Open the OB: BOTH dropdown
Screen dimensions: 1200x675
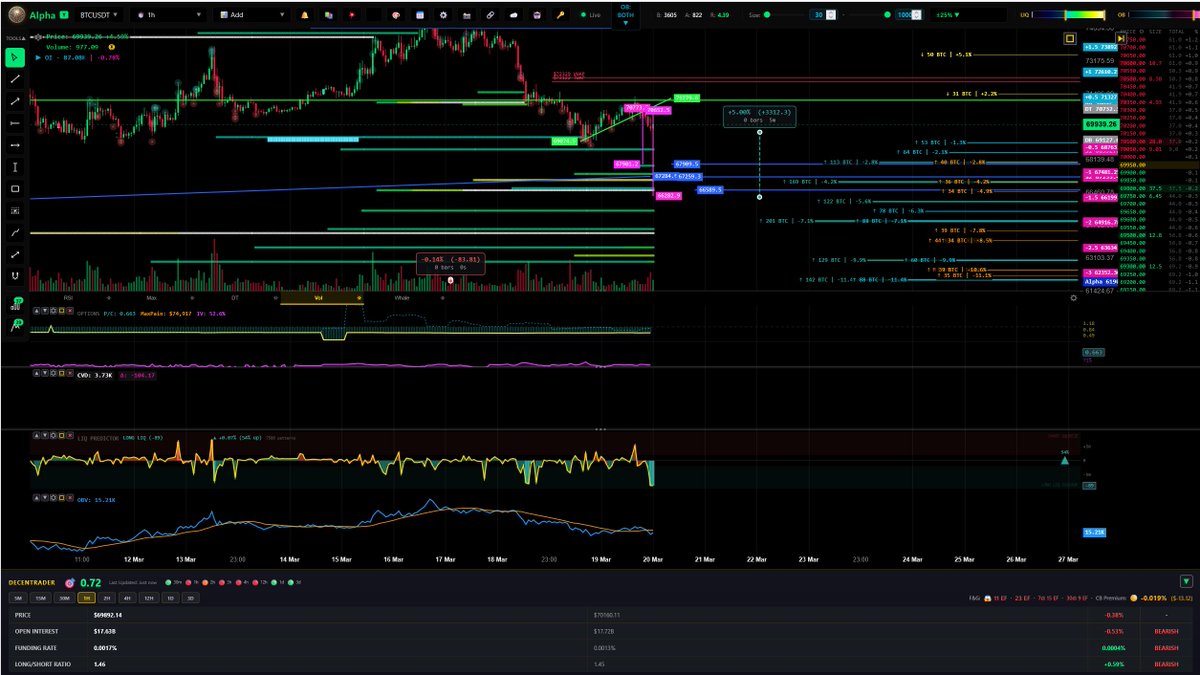click(x=625, y=16)
